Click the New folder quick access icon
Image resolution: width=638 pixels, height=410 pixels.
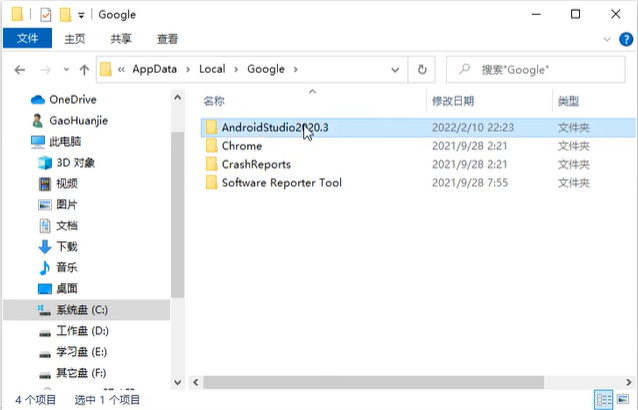tap(66, 15)
